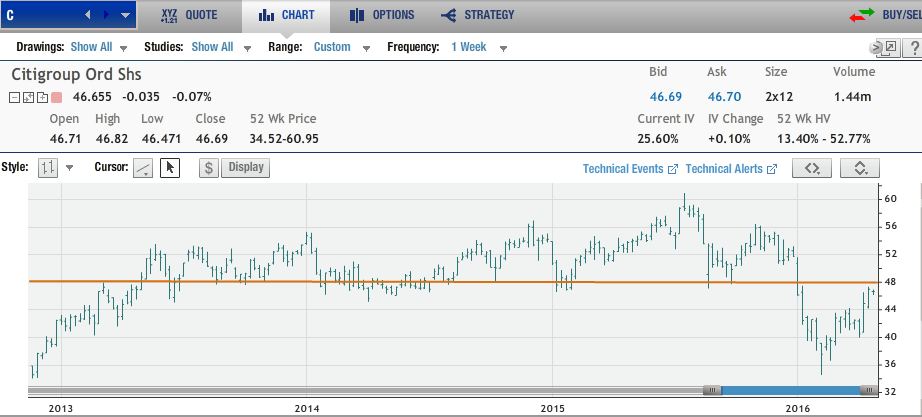This screenshot has height=417, width=922.
Task: Click the Display button
Action: pos(246,168)
